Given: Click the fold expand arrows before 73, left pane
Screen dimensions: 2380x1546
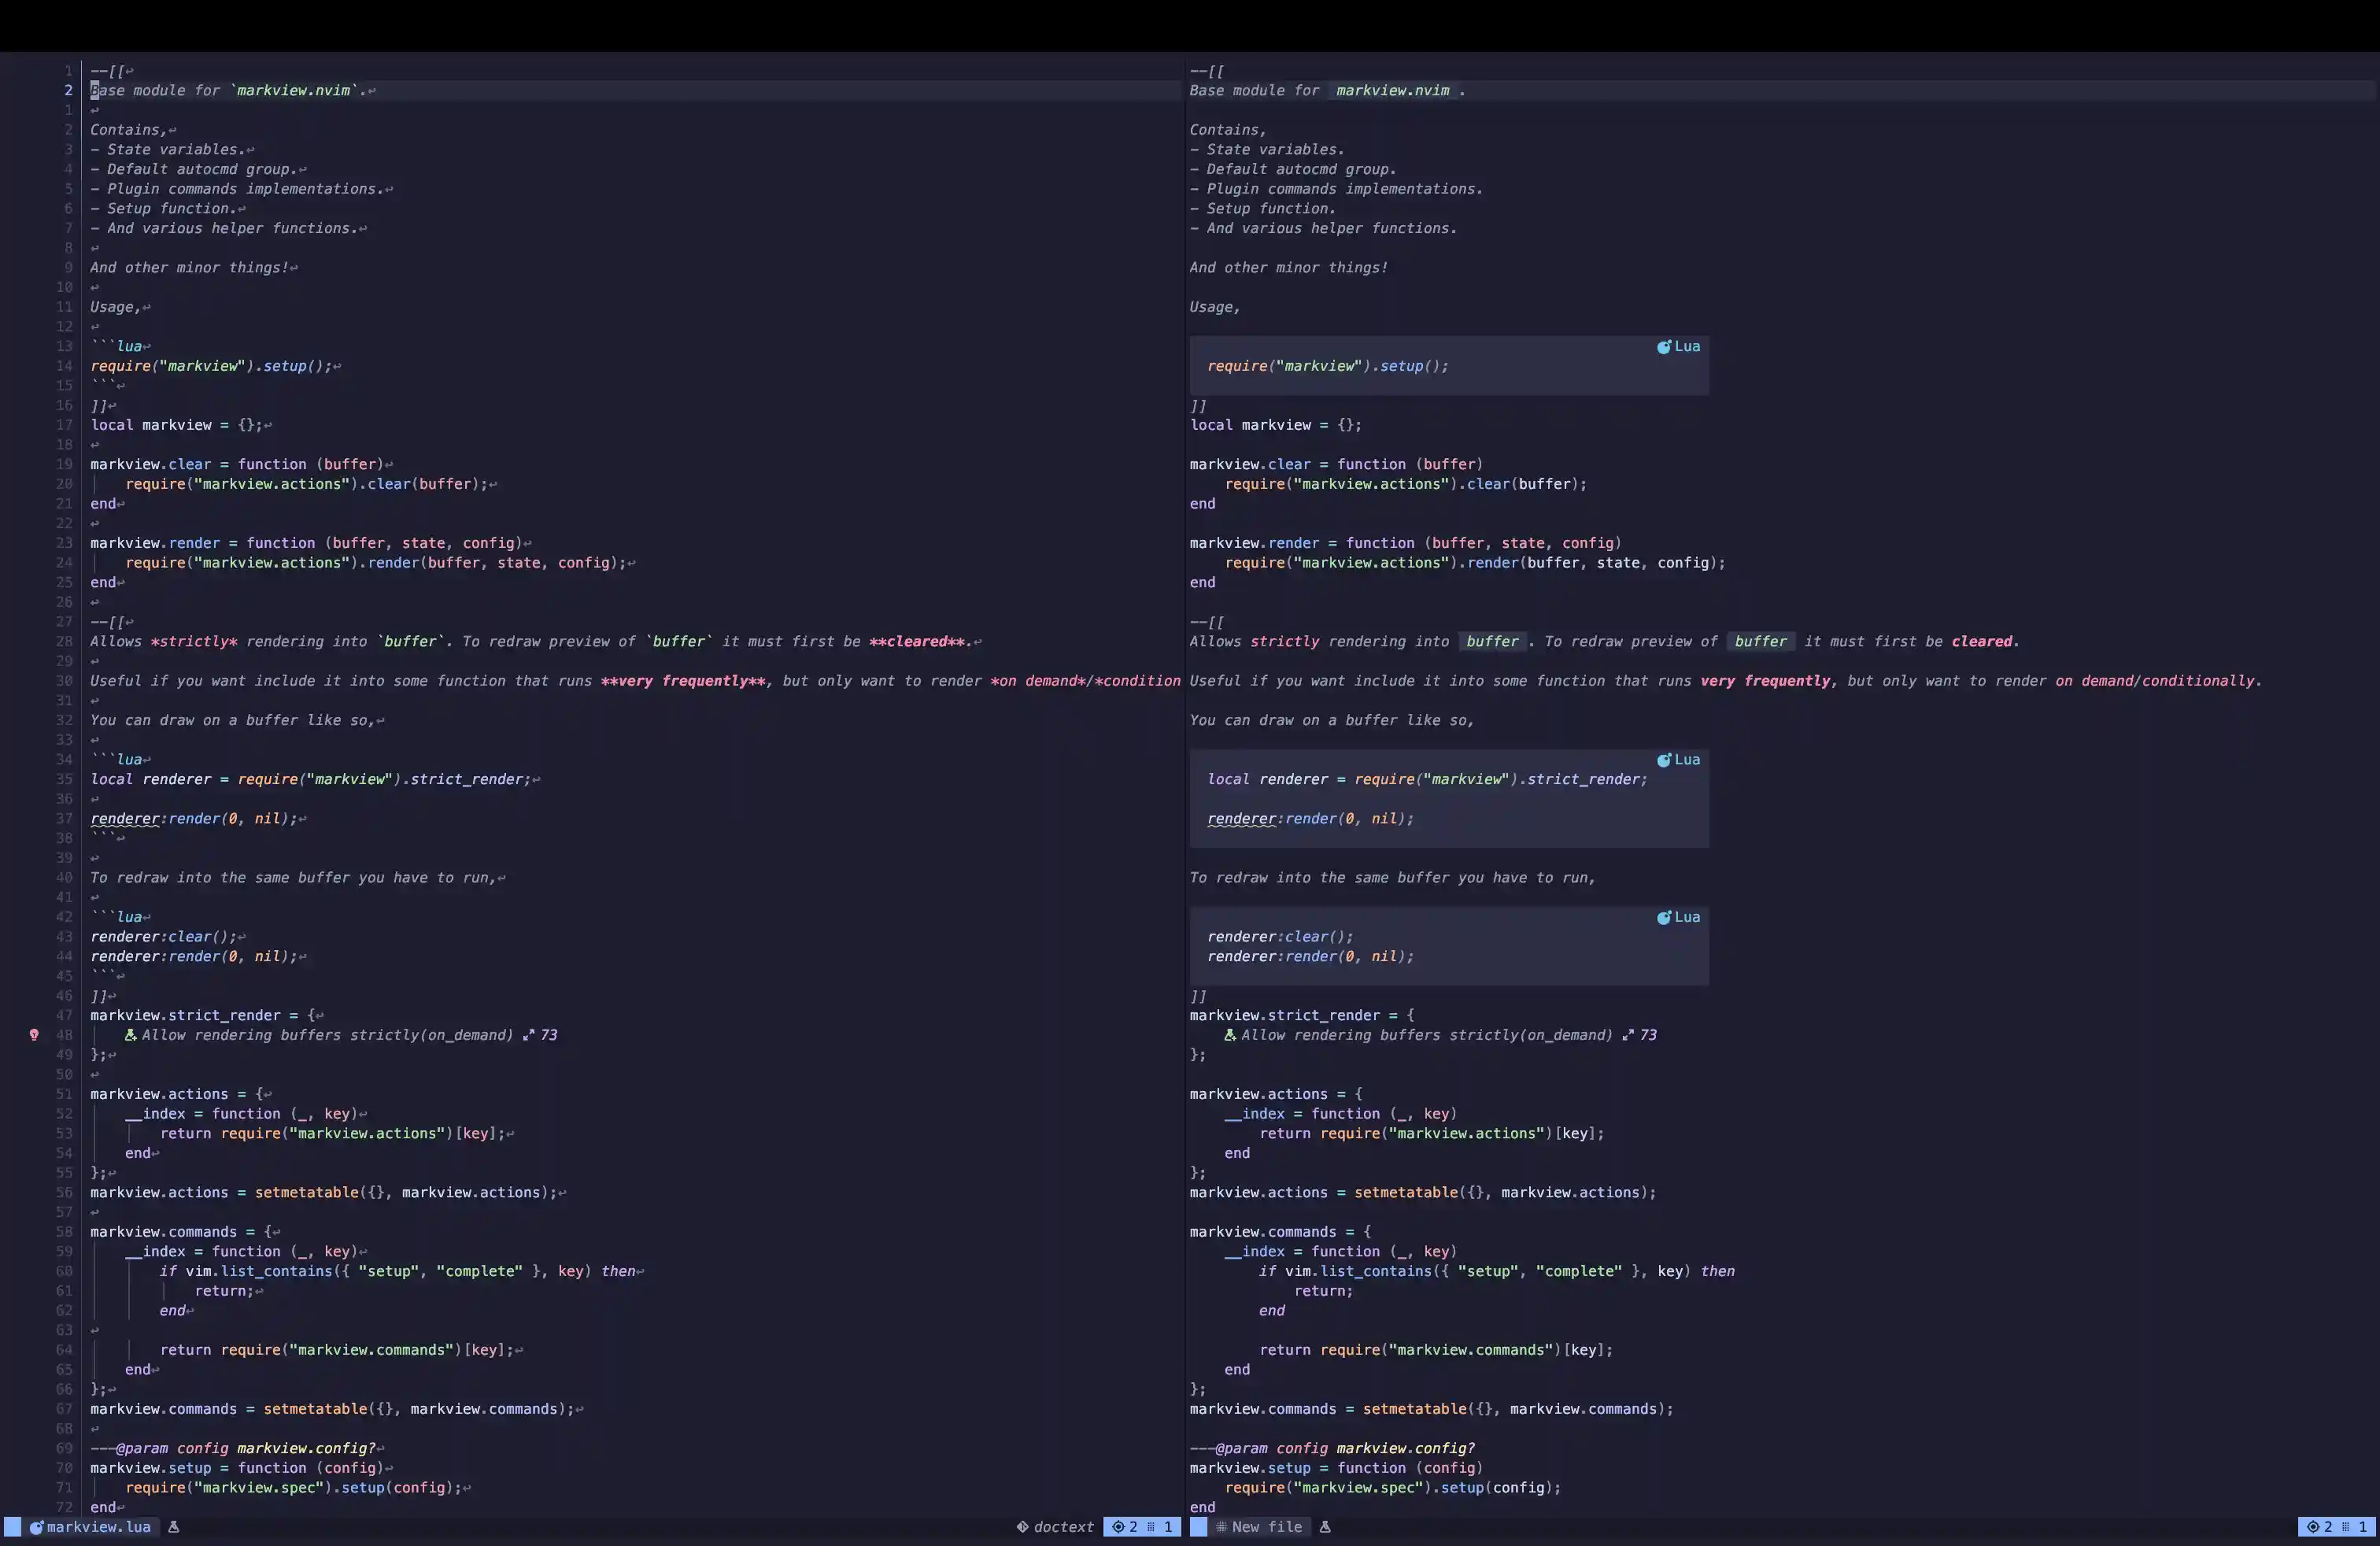Looking at the screenshot, I should [x=529, y=1035].
